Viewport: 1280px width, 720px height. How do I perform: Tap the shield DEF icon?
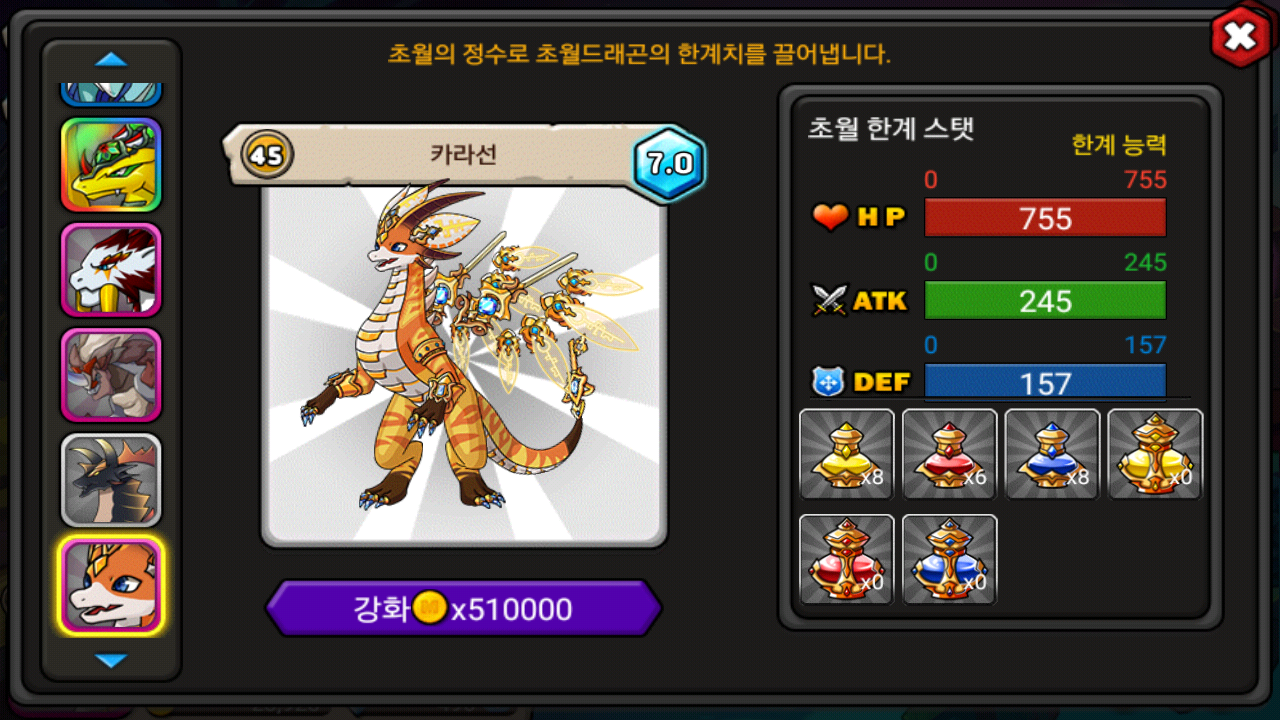coord(829,382)
